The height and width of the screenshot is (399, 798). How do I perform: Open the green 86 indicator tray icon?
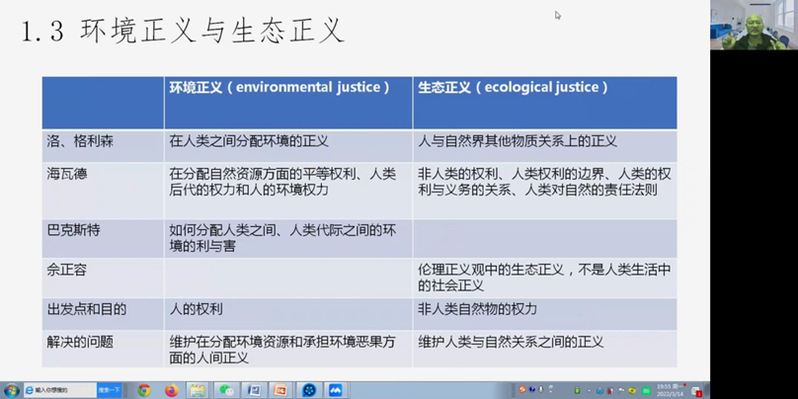pos(646,391)
